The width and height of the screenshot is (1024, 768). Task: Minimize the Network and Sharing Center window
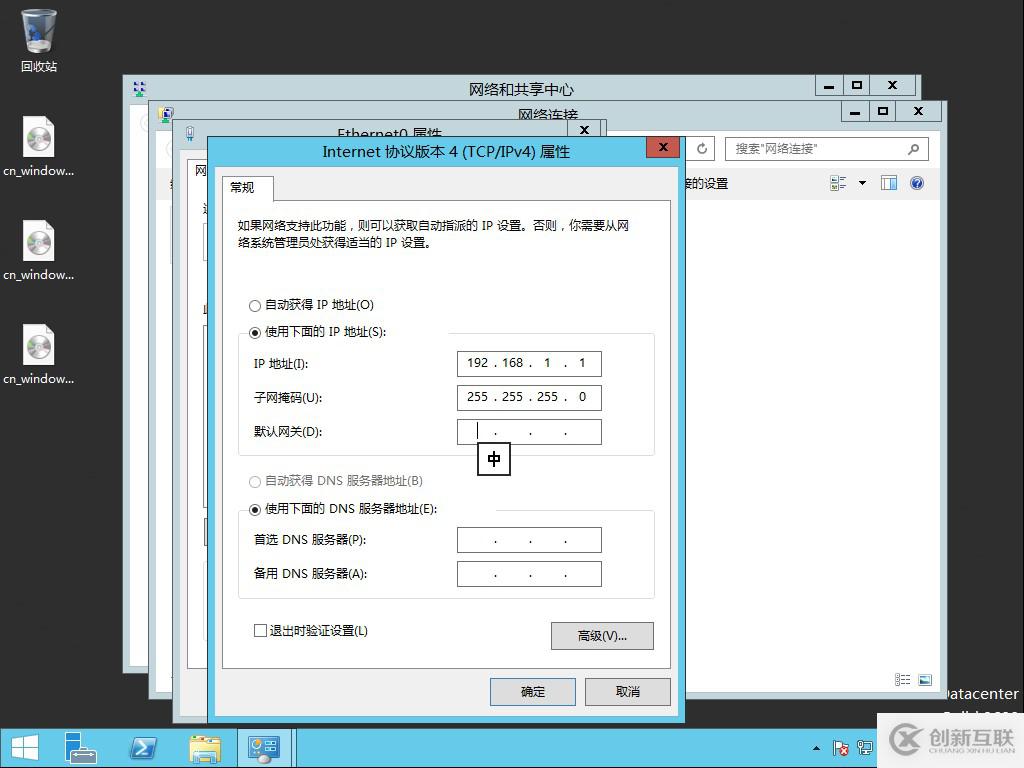[829, 86]
